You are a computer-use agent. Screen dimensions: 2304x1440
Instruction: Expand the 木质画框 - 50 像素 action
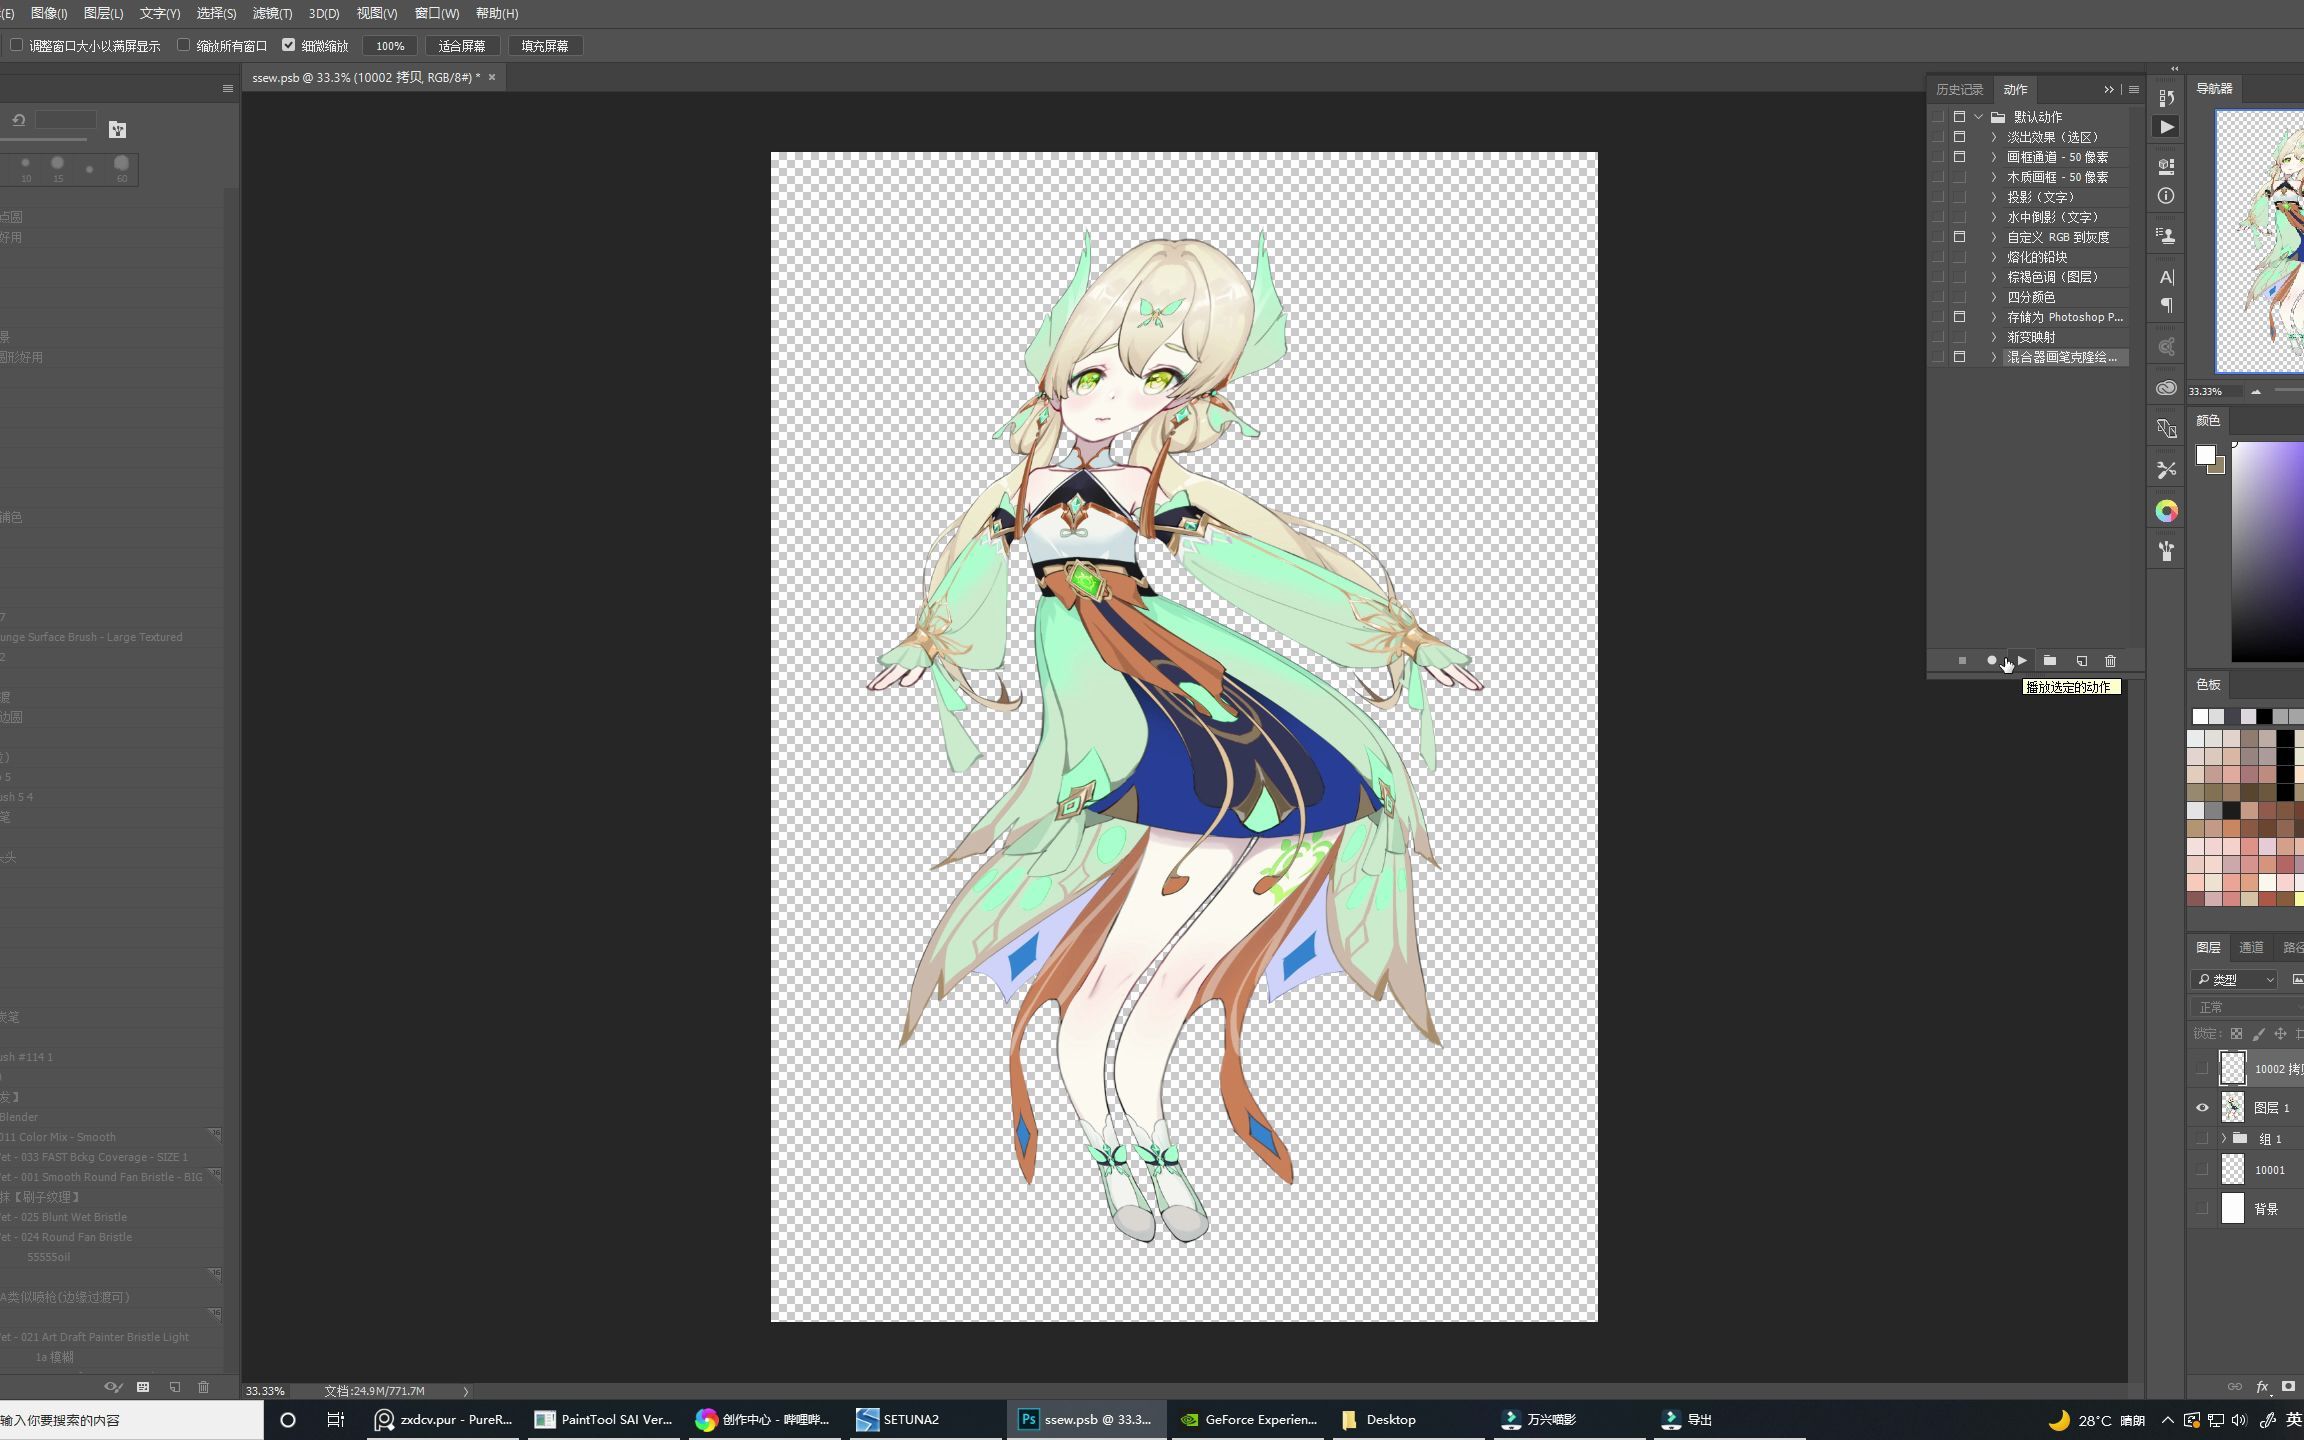(x=1994, y=177)
